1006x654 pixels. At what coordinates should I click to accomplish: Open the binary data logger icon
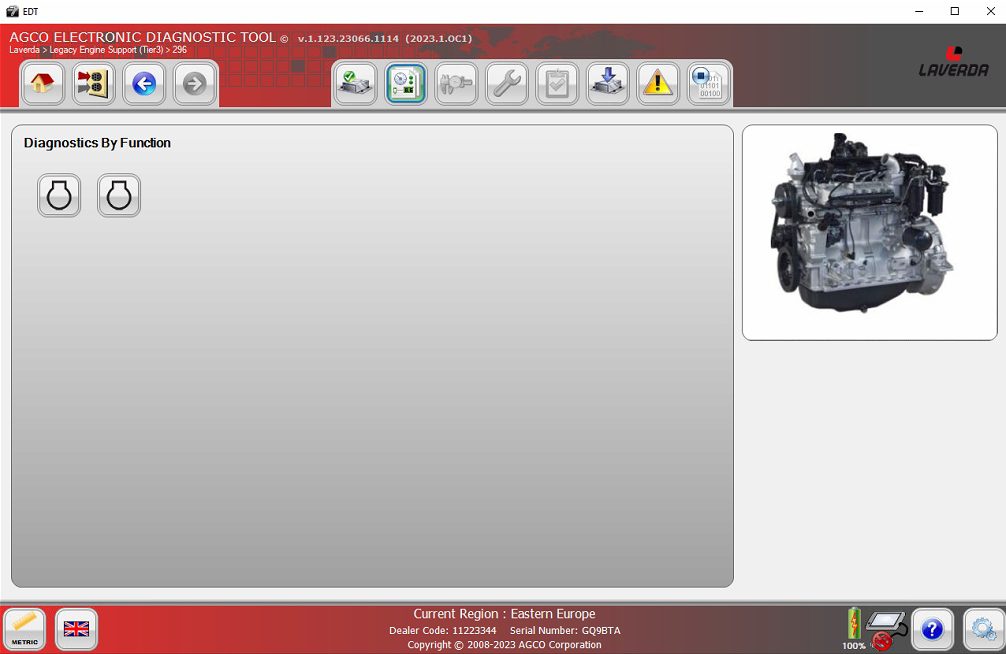[x=707, y=83]
